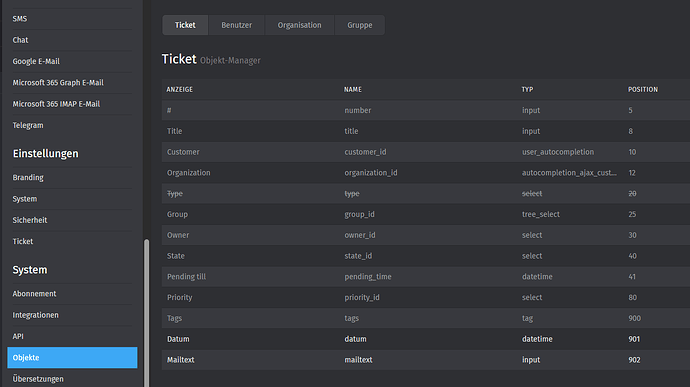Open Ticket under Einstellungen
This screenshot has width=690, height=387.
pyautogui.click(x=23, y=241)
